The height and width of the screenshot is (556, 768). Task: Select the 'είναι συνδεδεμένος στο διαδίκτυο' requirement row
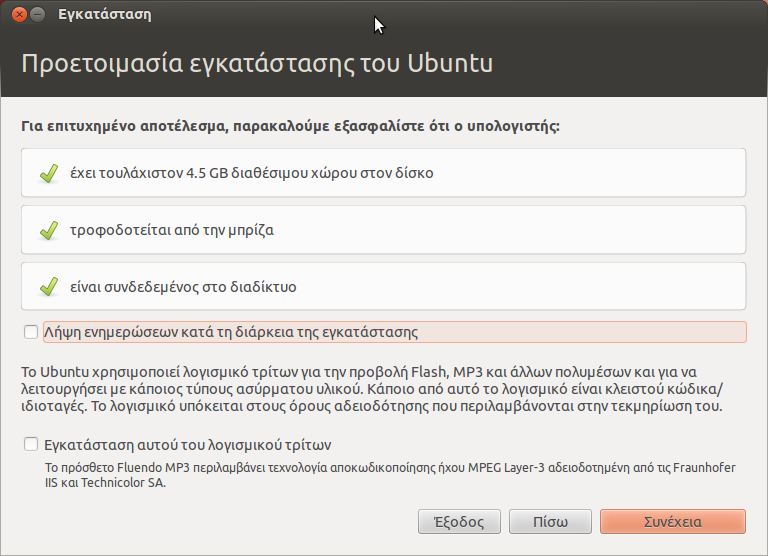(x=383, y=287)
